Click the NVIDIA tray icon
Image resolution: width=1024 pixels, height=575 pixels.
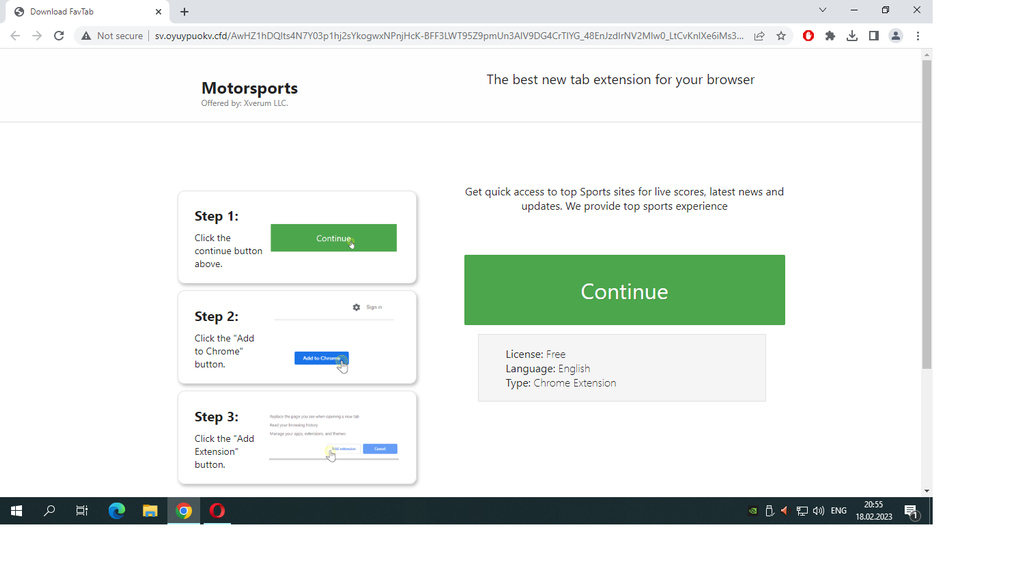(752, 511)
